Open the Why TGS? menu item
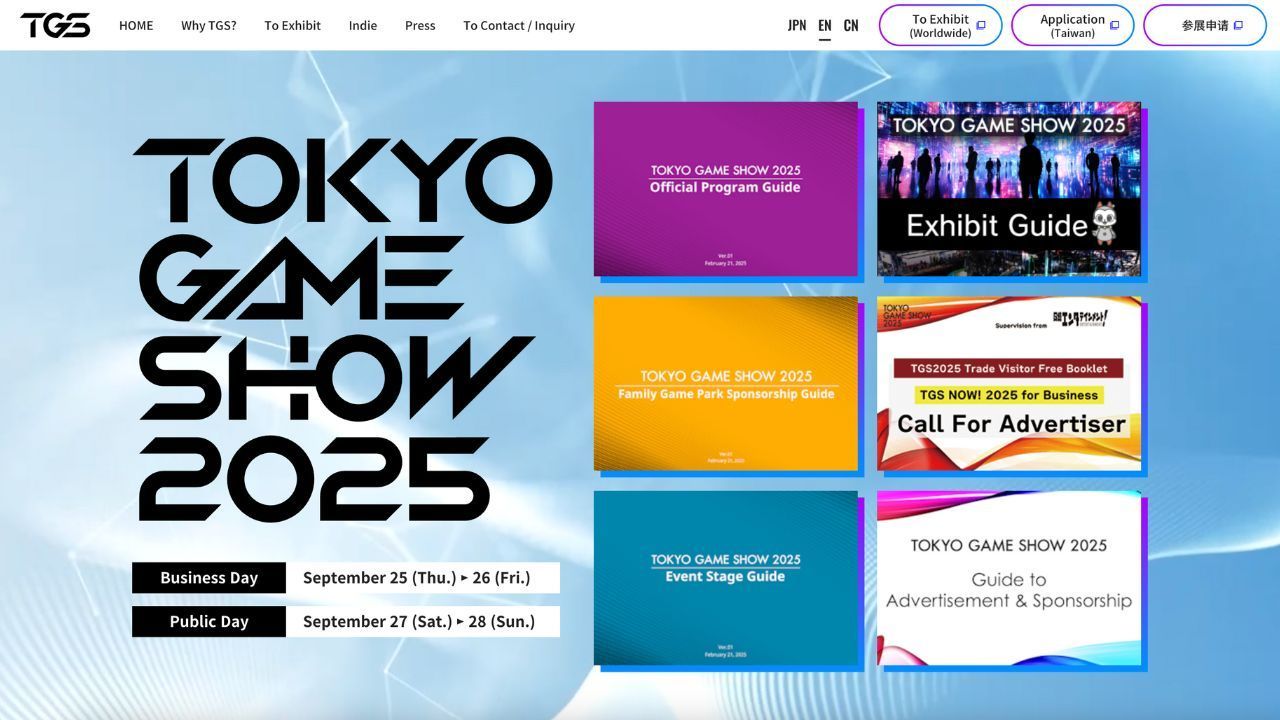 [209, 25]
